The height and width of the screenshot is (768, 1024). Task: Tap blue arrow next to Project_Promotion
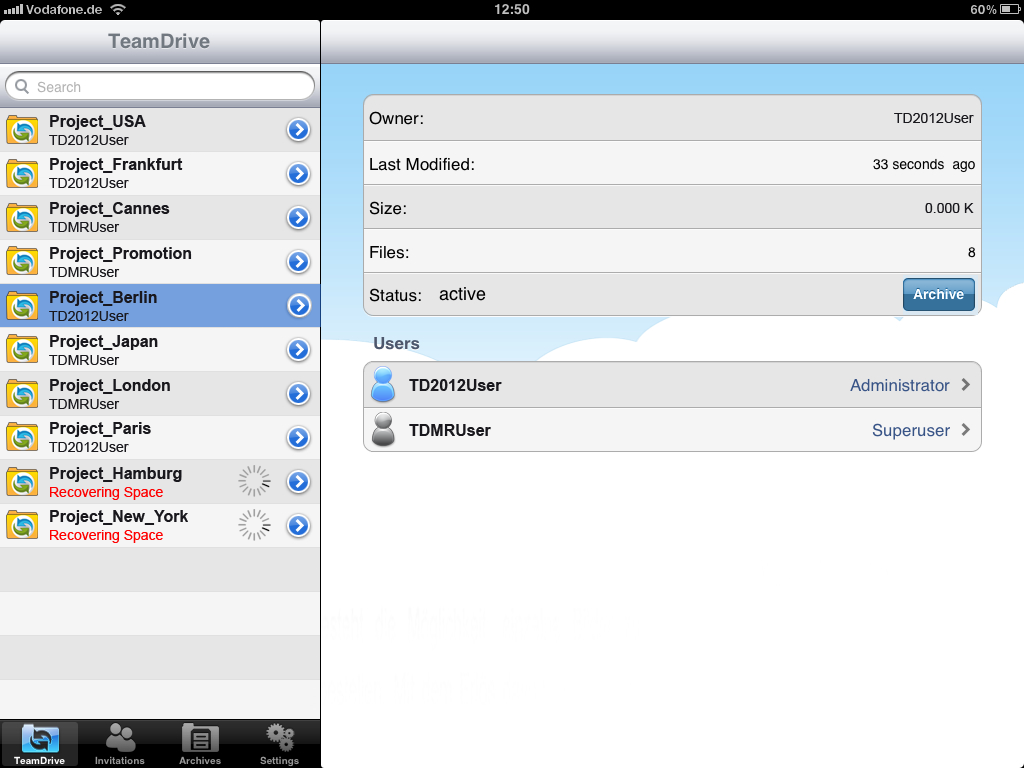pos(298,262)
